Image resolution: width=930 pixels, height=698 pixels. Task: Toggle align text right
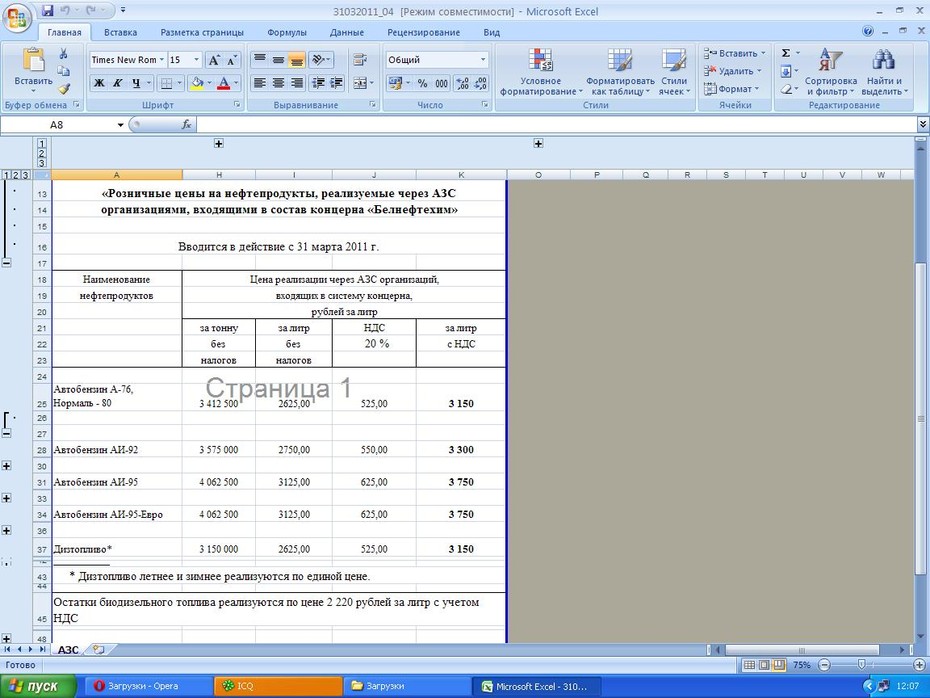tap(297, 83)
